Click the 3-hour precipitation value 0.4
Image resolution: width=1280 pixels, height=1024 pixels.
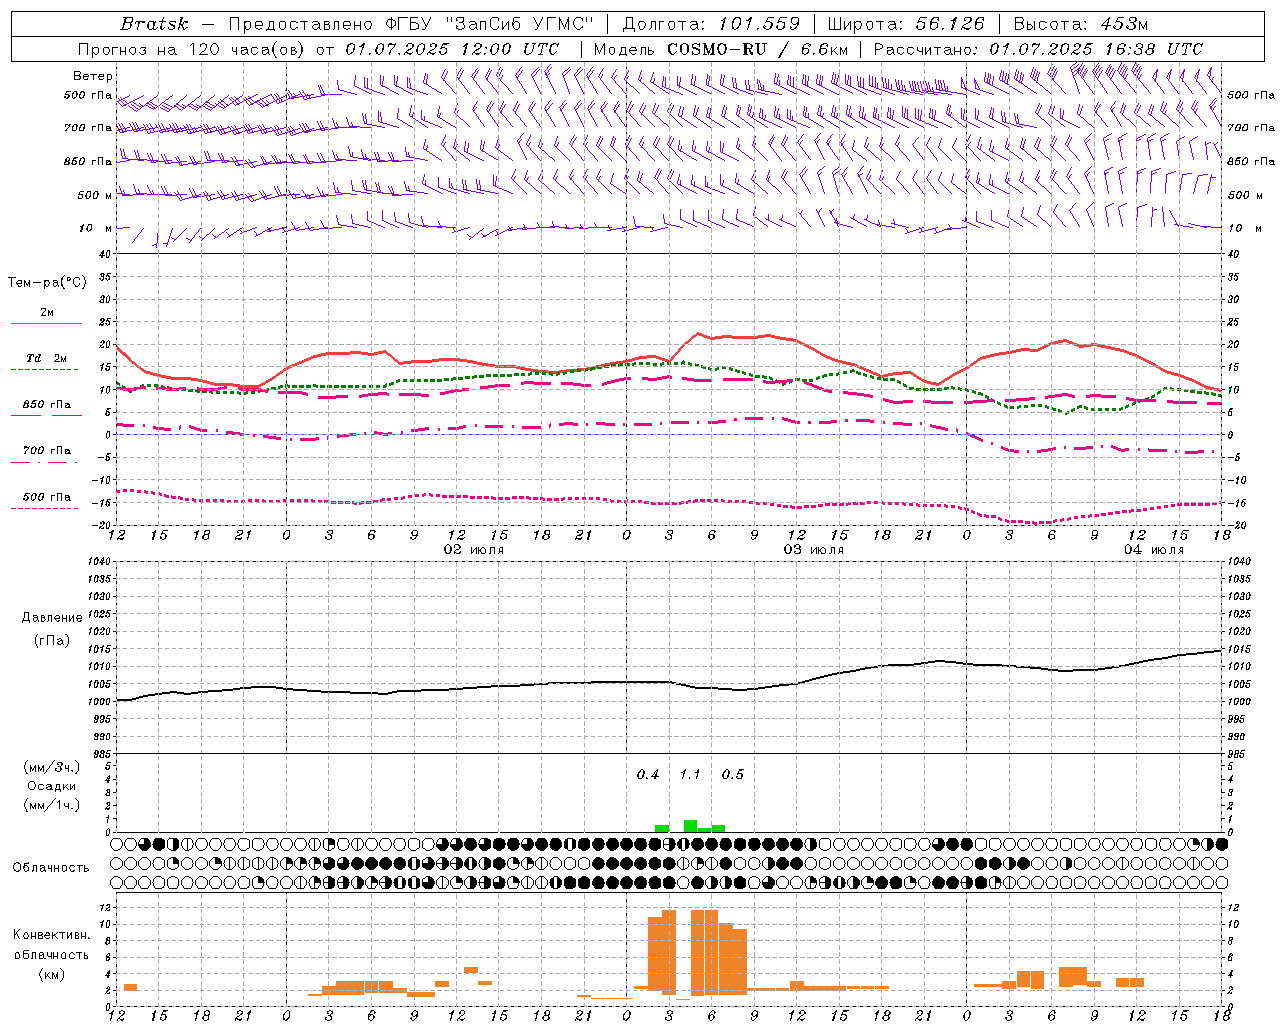(648, 775)
